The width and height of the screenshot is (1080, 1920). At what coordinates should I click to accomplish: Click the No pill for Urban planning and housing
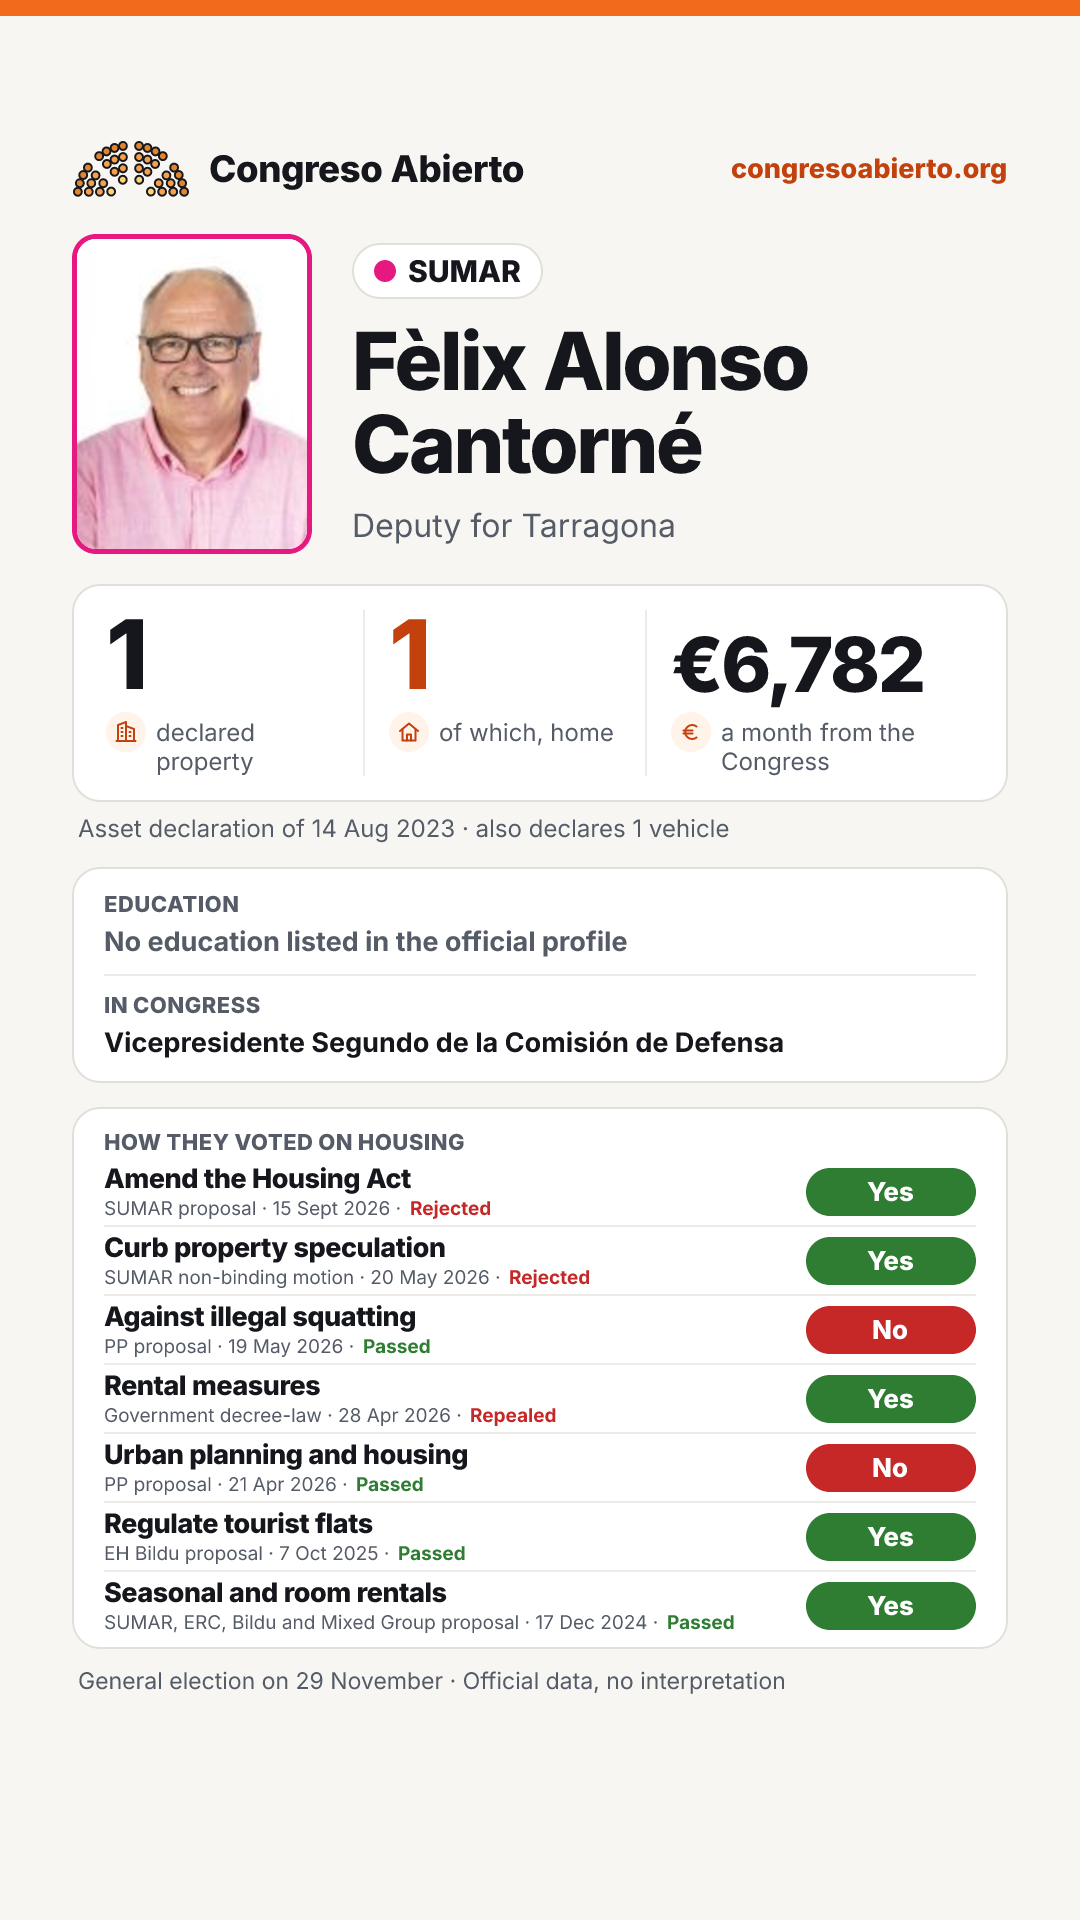point(890,1468)
